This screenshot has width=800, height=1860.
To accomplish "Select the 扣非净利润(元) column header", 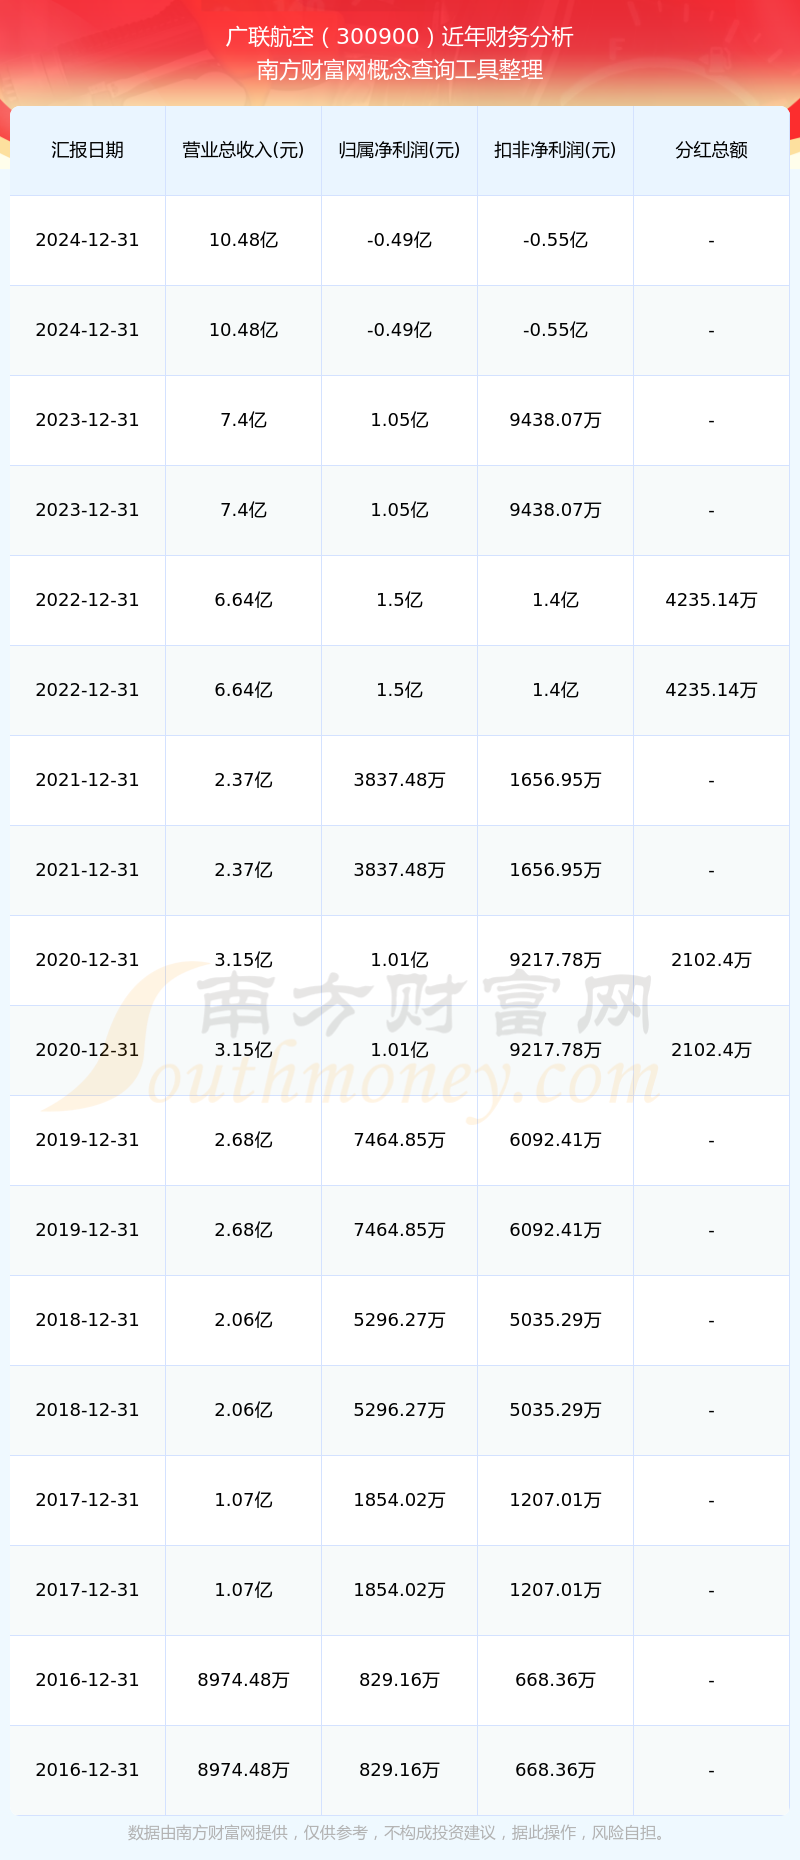I will click(x=555, y=150).
